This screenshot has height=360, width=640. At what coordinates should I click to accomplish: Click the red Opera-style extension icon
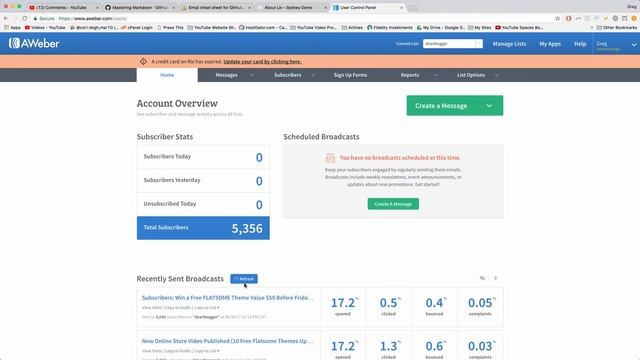(x=568, y=18)
